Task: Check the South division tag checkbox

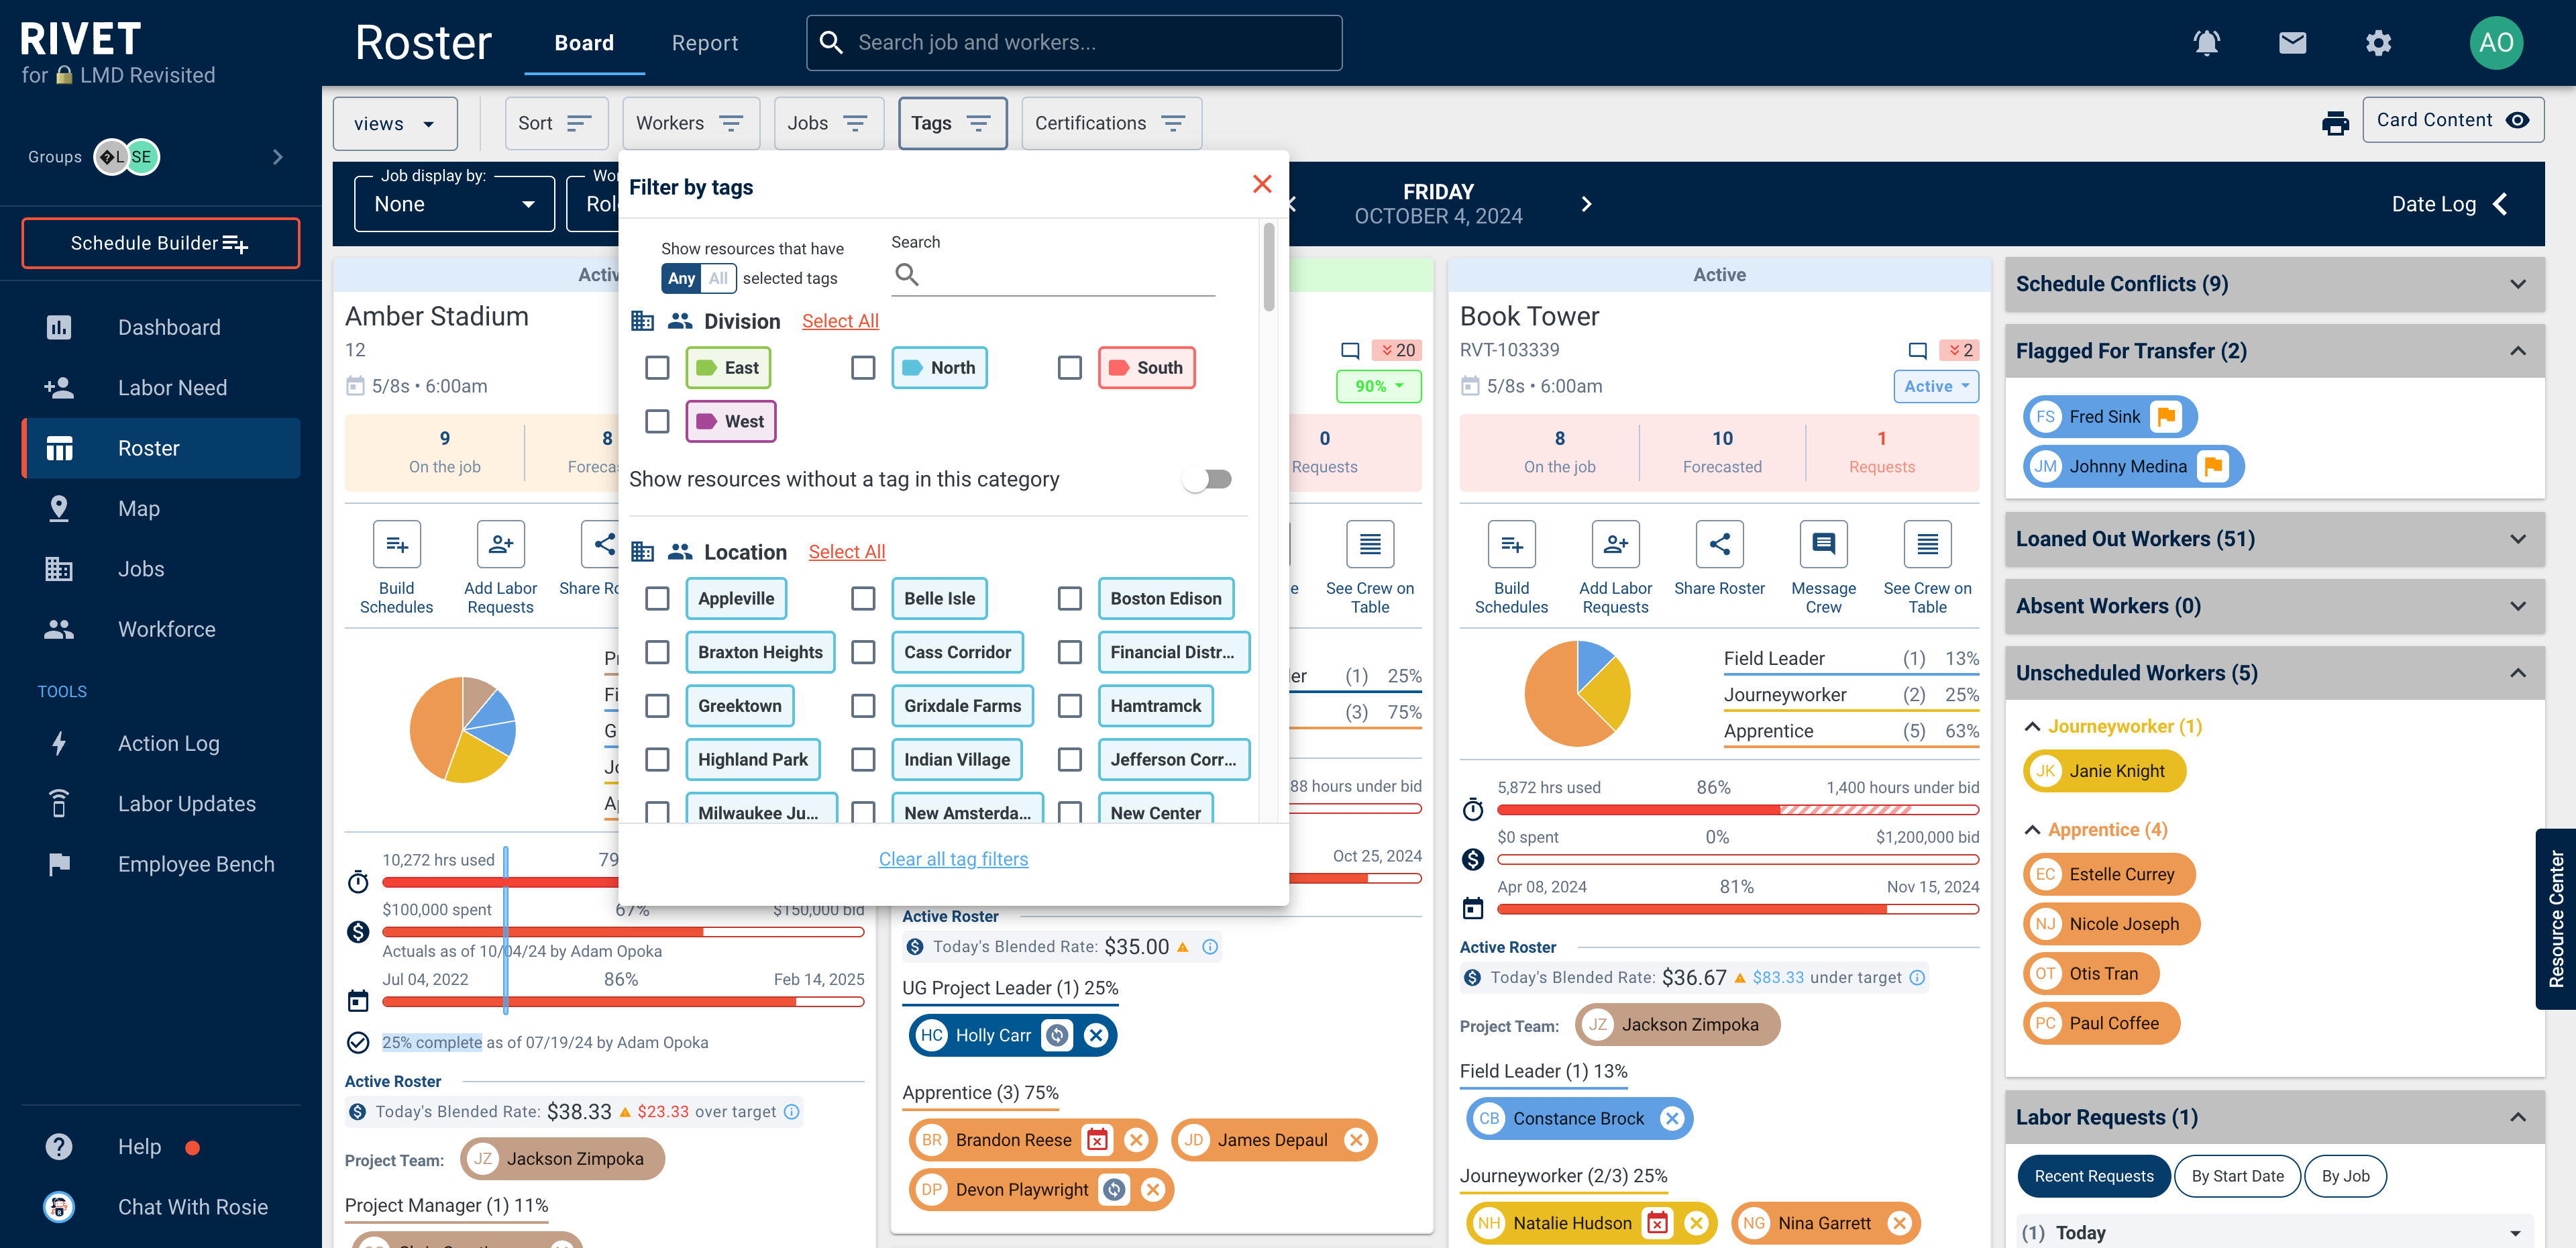Action: [1069, 367]
